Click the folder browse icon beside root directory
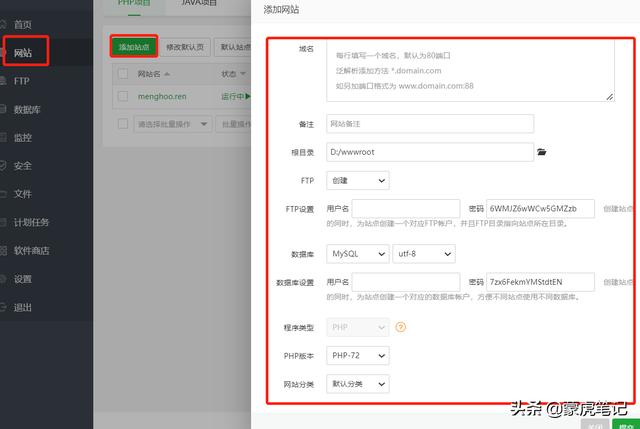Viewport: 640px width, 429px height. click(542, 152)
